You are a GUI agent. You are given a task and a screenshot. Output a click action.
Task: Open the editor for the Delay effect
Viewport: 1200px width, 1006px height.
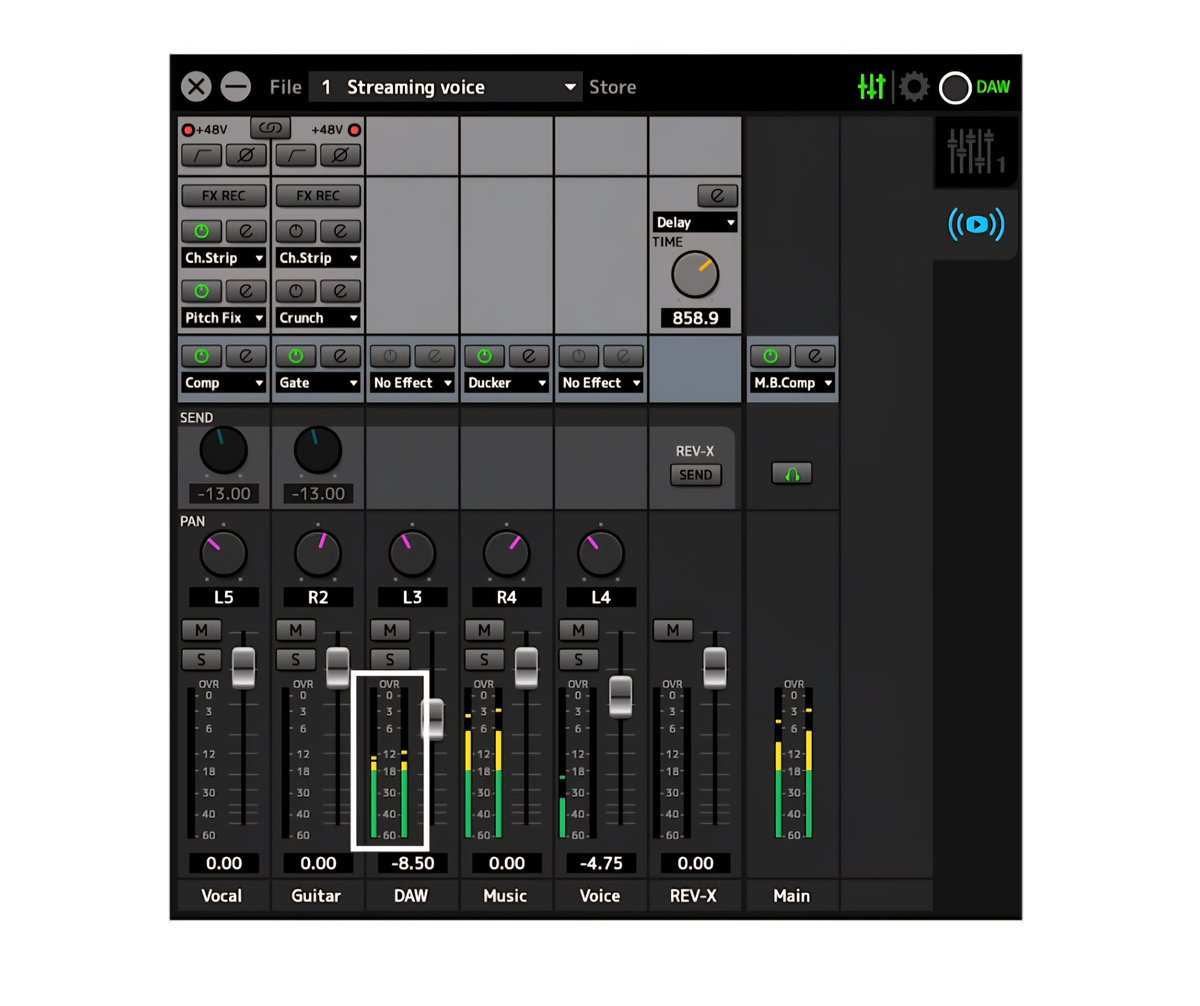717,196
